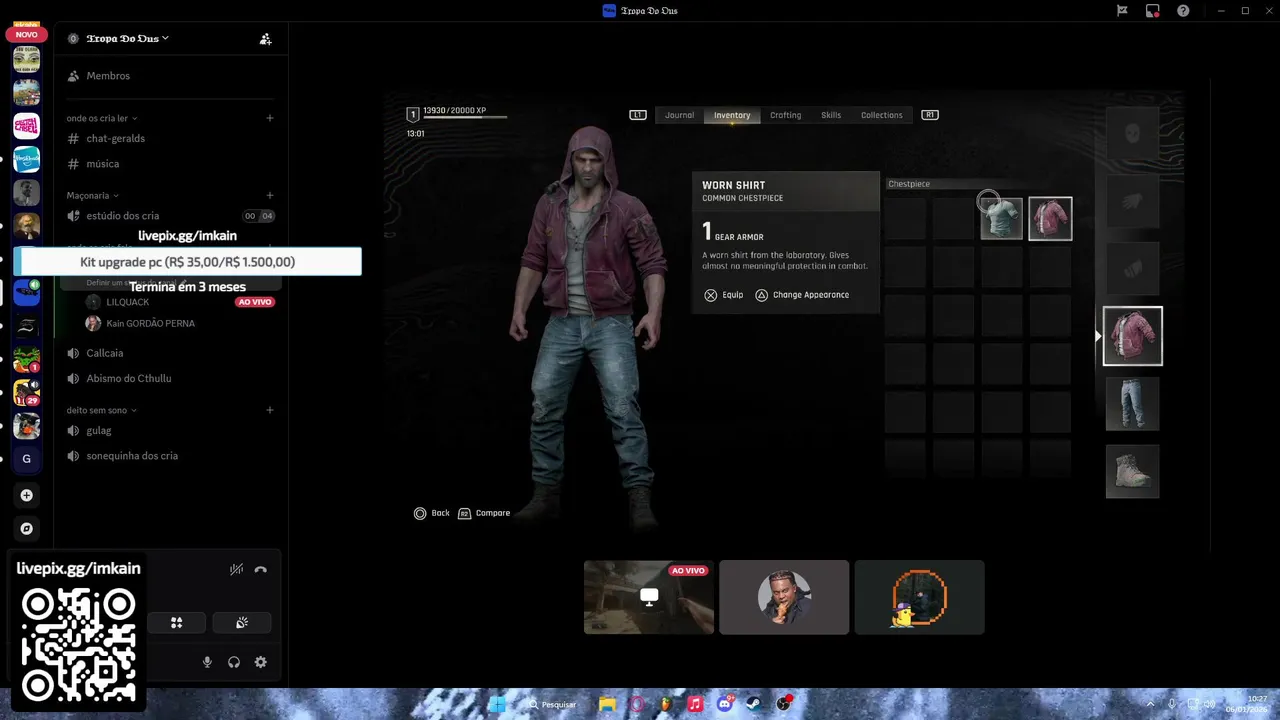Join the estúdio dos cria voice channel

pos(122,216)
